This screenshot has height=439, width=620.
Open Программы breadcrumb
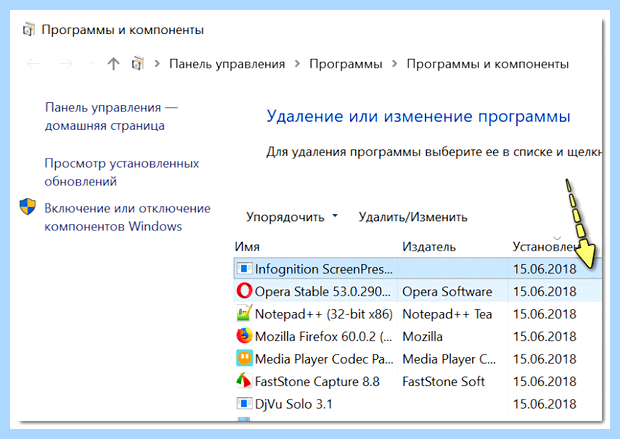pyautogui.click(x=346, y=64)
